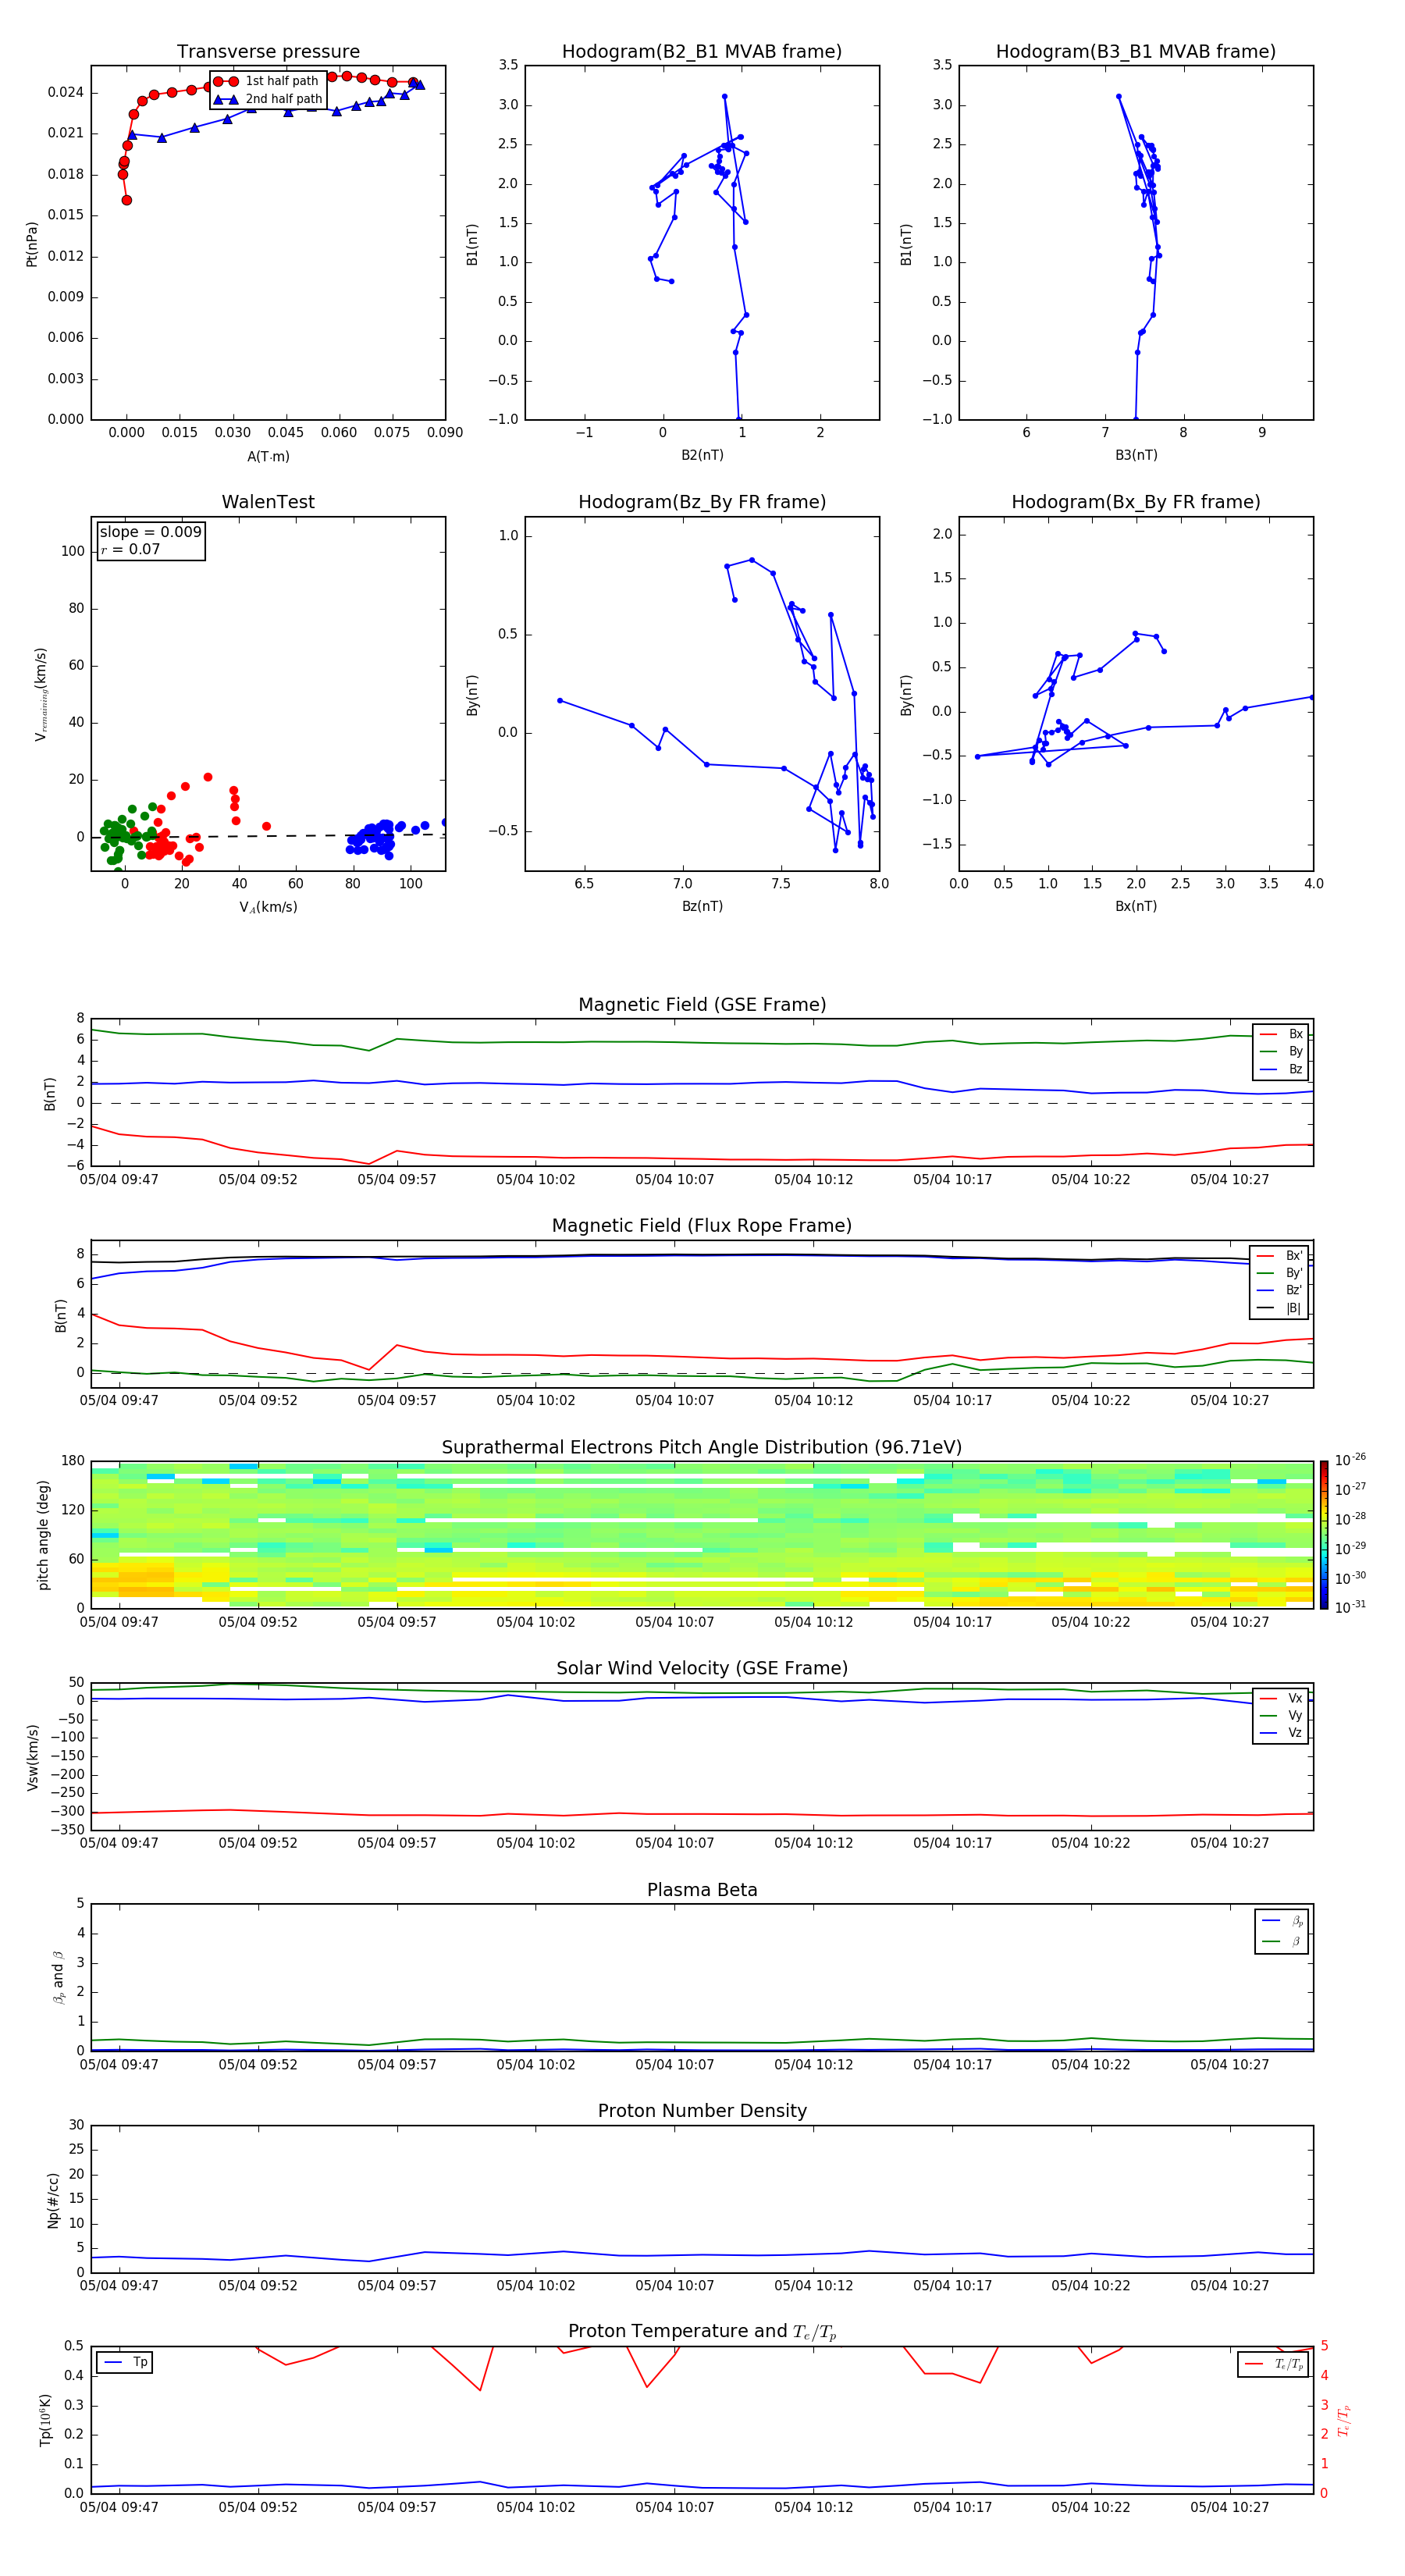Screen dimensions: 1405x2576
Task: Click the "B2(nT)" axis label
Action: click(x=702, y=455)
